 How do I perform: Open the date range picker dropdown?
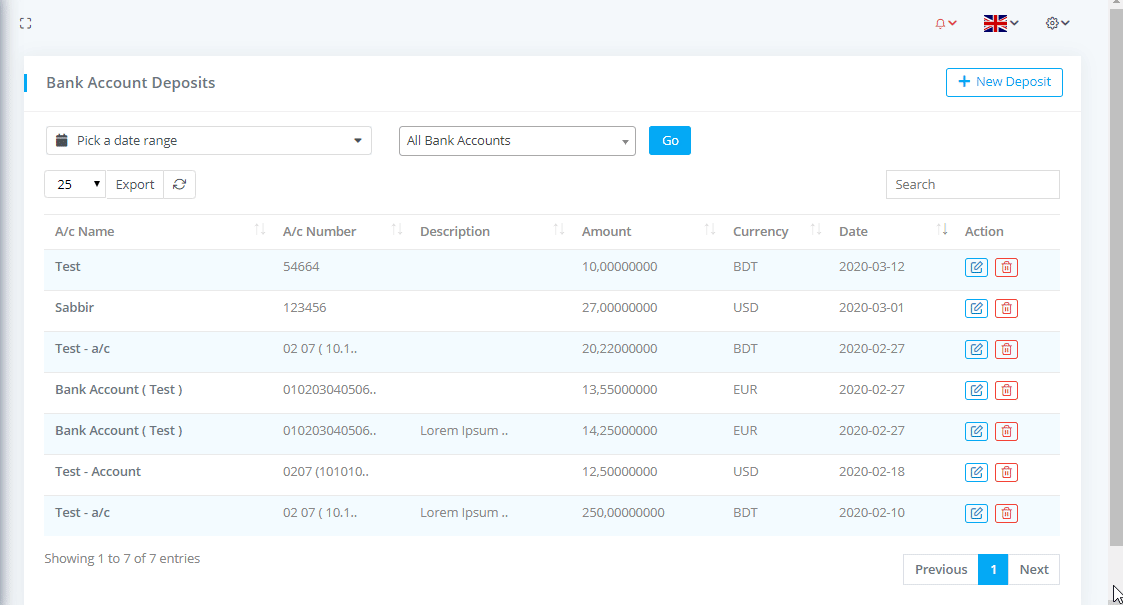click(x=209, y=141)
